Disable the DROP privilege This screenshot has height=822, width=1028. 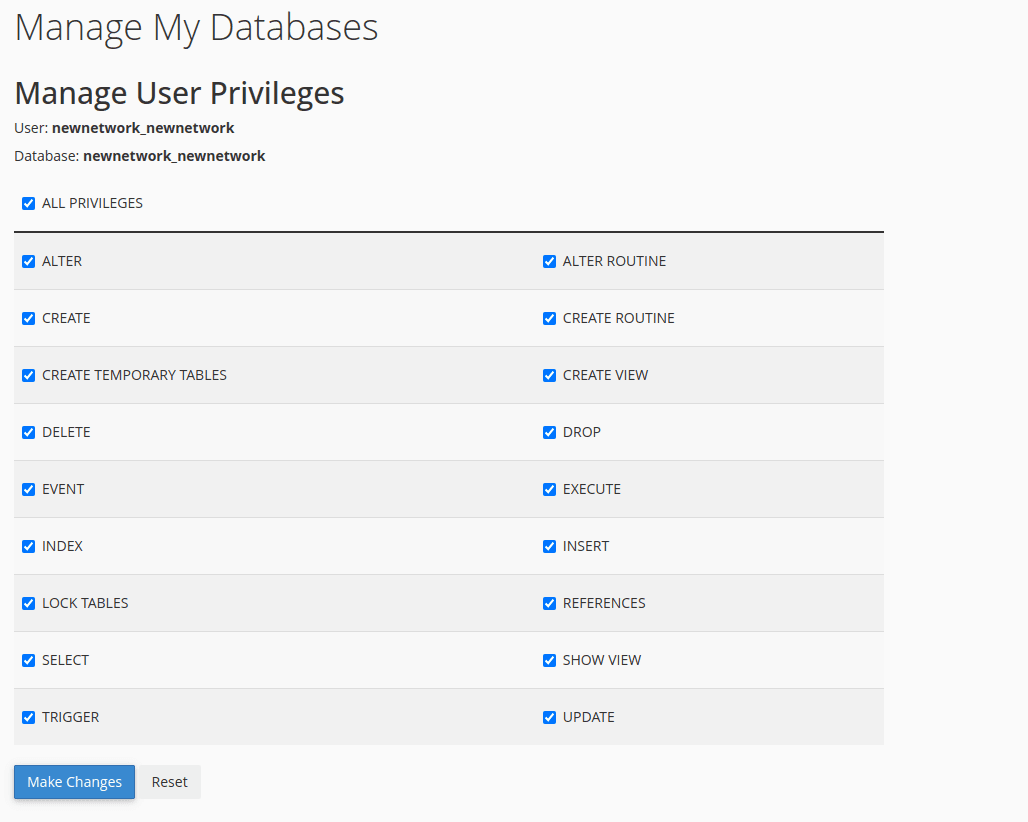coord(549,432)
